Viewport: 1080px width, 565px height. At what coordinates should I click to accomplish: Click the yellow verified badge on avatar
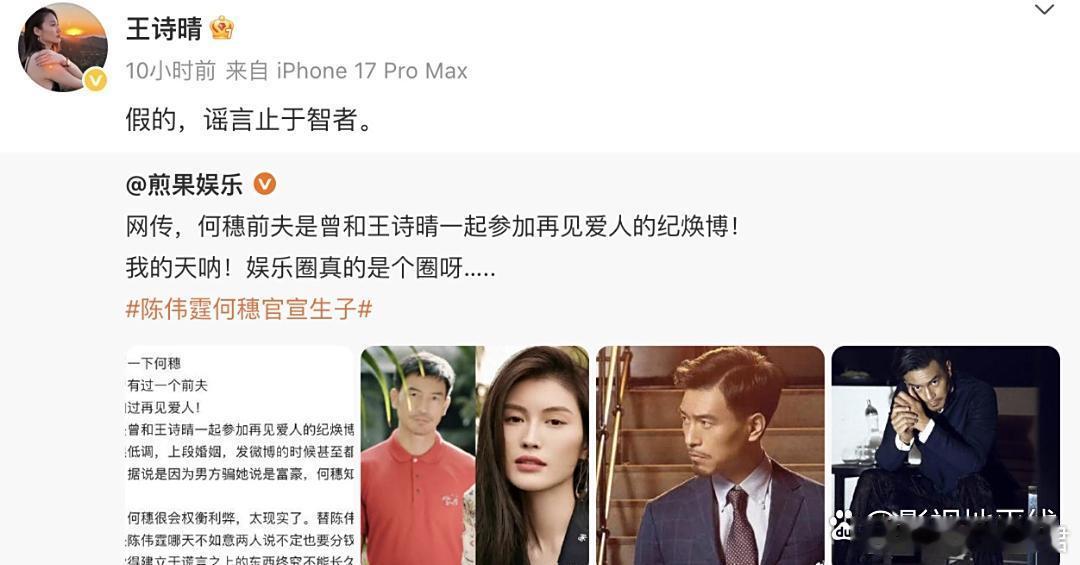tap(95, 81)
